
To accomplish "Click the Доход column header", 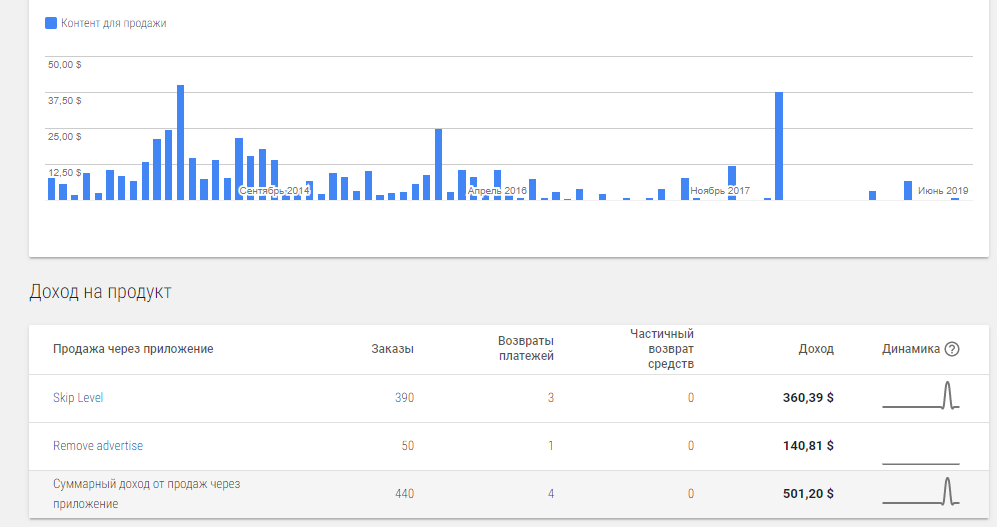I will 815,349.
